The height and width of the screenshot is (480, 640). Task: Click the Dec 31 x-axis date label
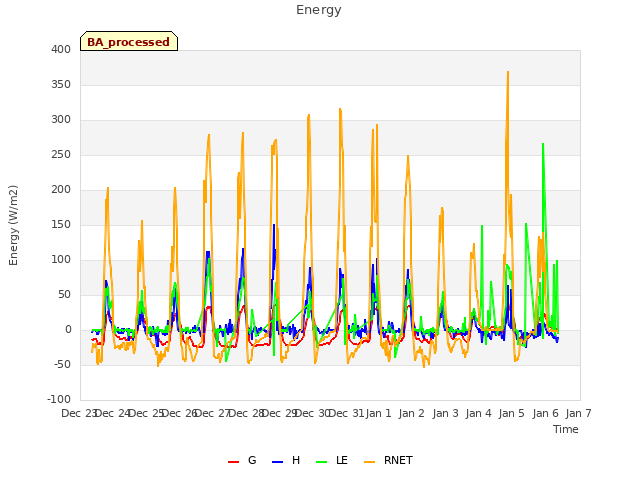coord(346,413)
